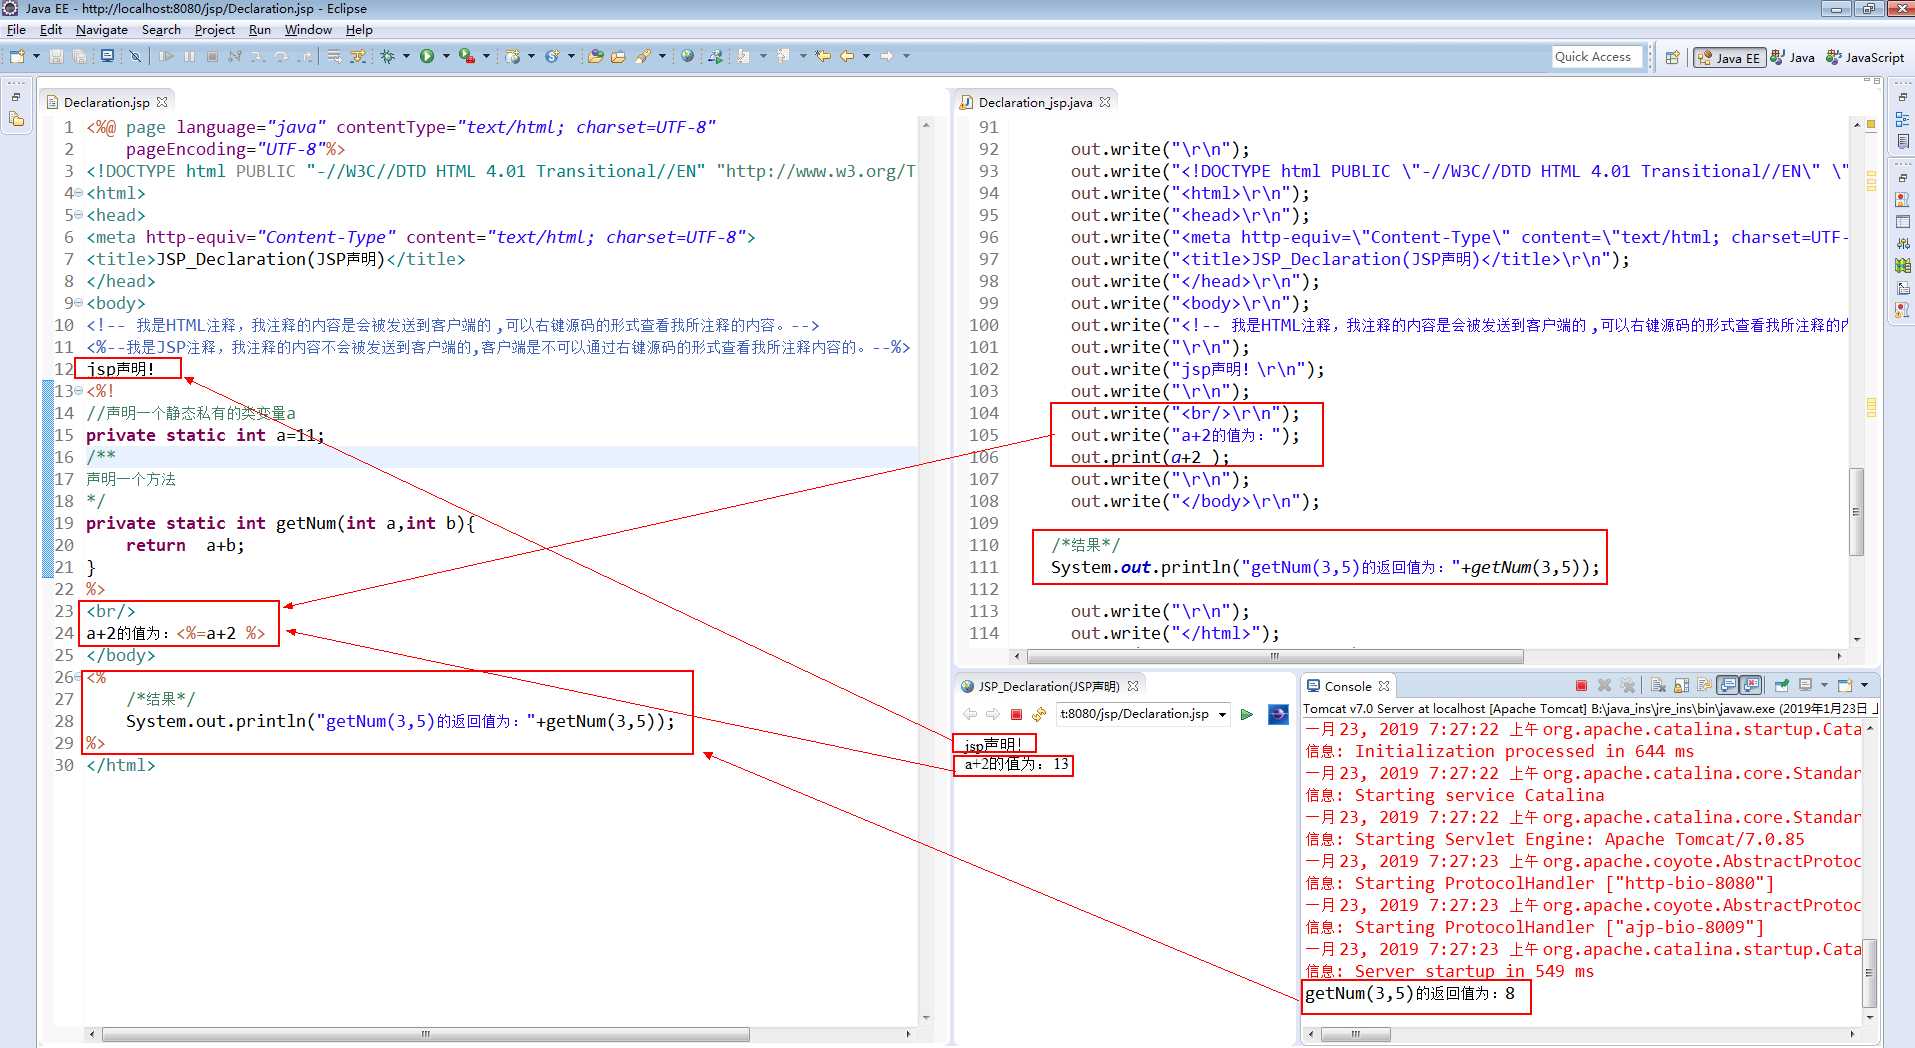Click the Step Return icon

(x=305, y=56)
